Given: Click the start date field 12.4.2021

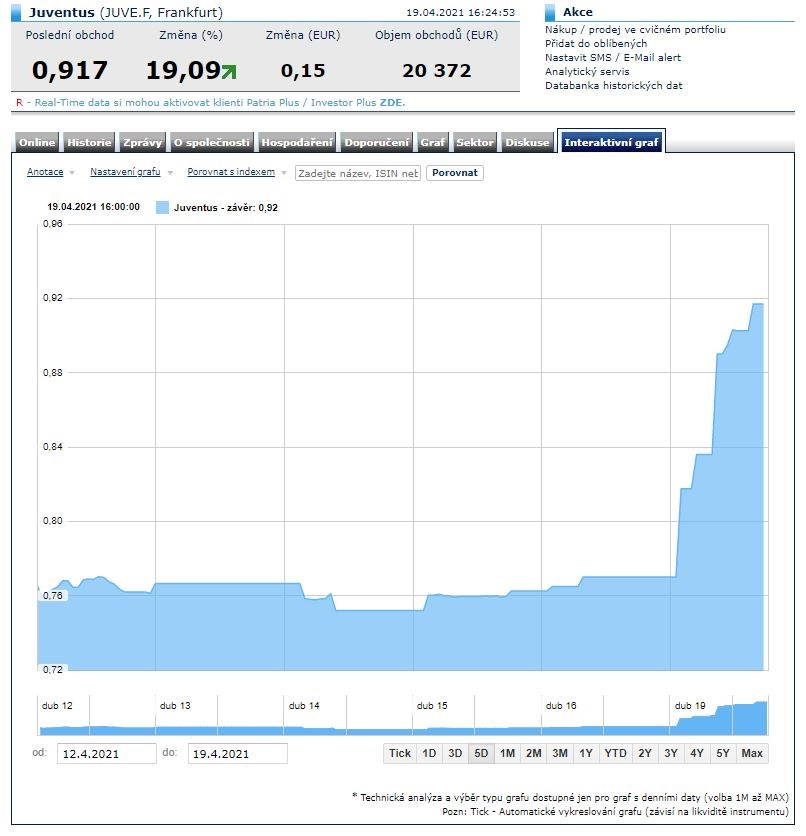Looking at the screenshot, I should tap(106, 754).
